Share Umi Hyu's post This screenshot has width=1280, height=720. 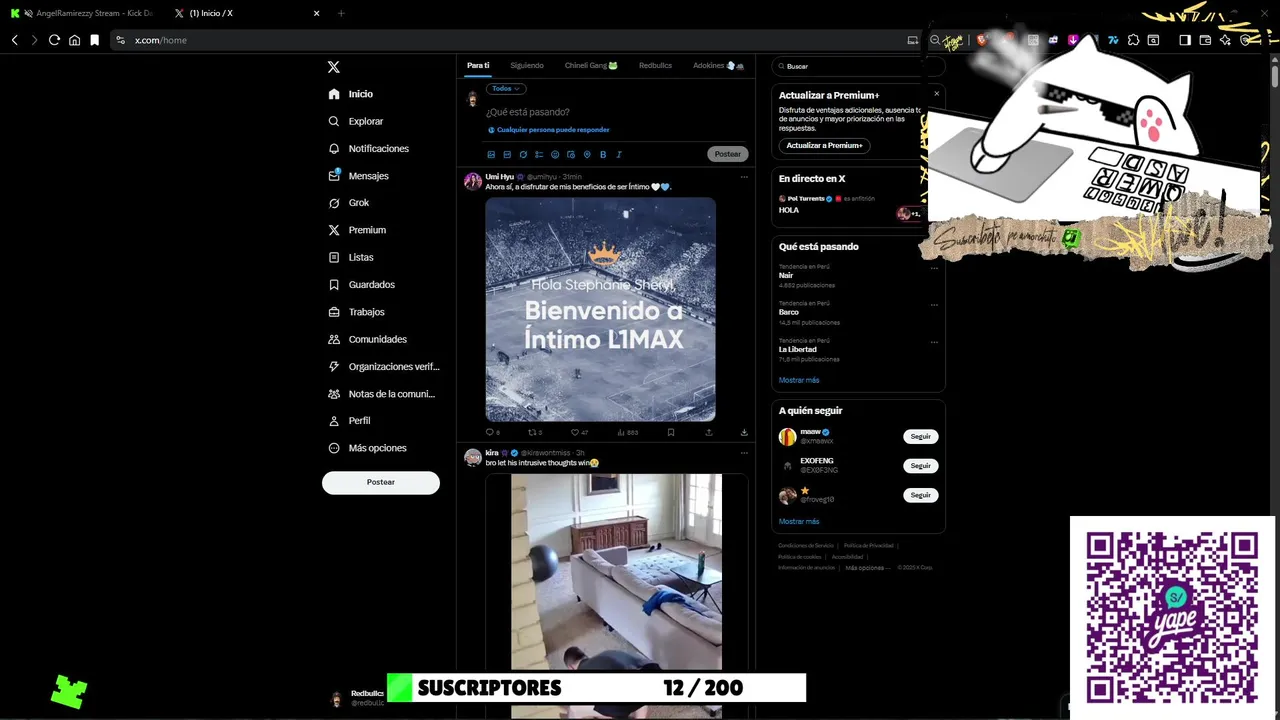click(709, 432)
